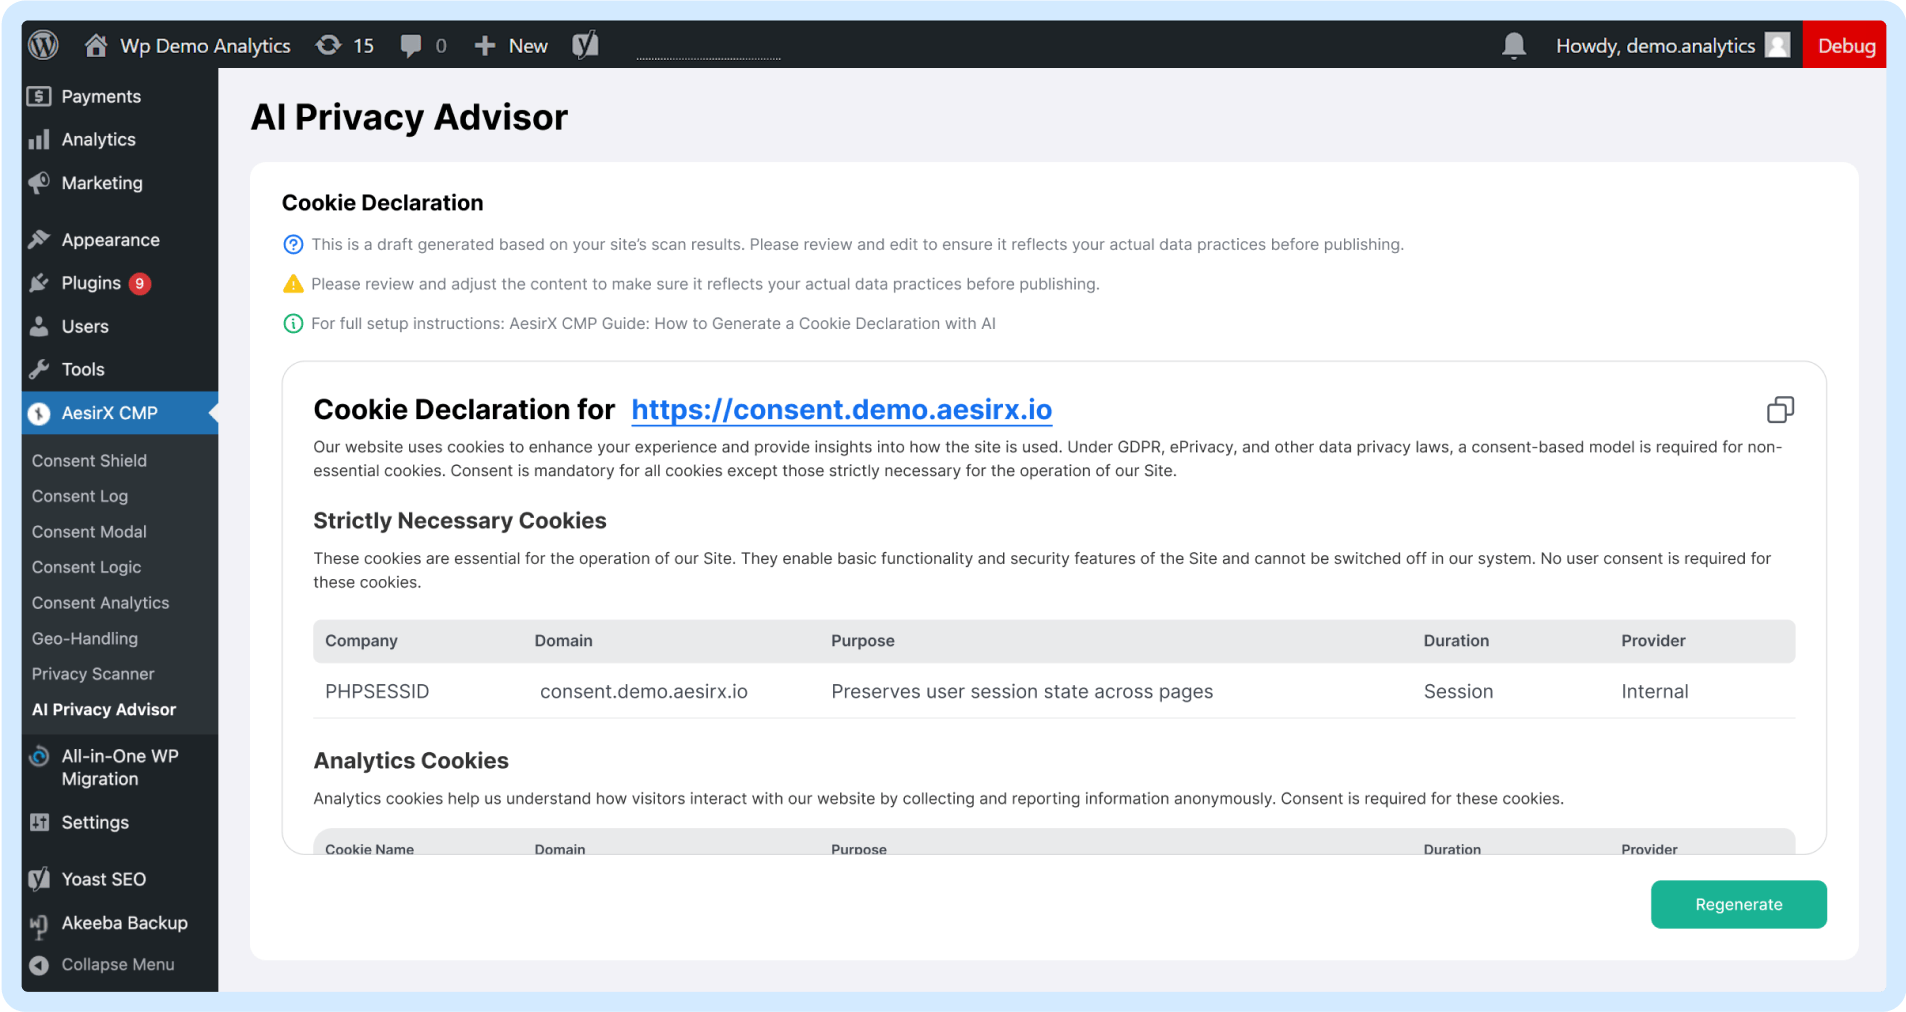Visit site via the Wp Demo Analytics home icon

coord(95,45)
